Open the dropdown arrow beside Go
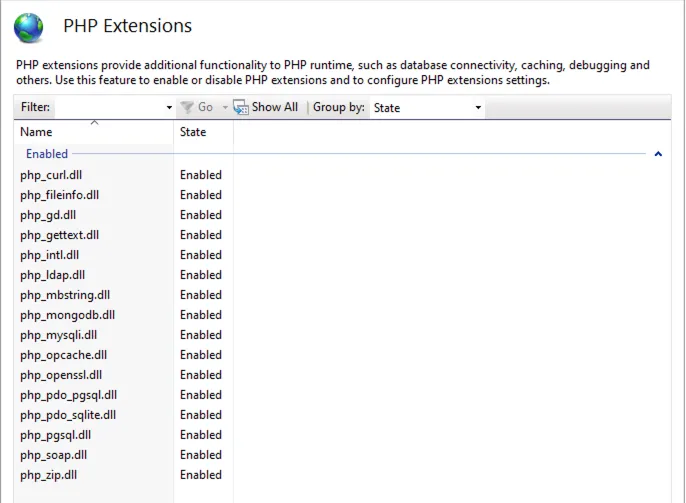This screenshot has width=686, height=503. [225, 108]
